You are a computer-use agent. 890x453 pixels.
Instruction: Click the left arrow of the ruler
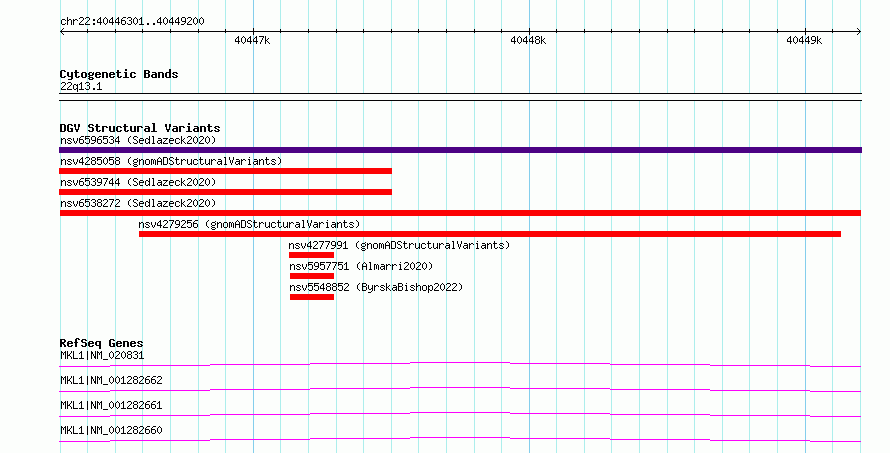(x=62, y=32)
